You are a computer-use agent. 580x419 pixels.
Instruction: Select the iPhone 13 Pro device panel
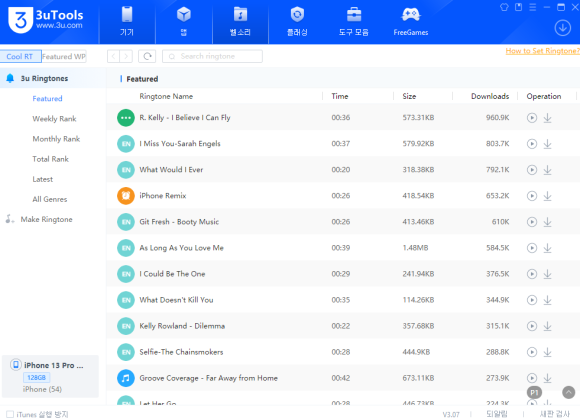click(50, 376)
